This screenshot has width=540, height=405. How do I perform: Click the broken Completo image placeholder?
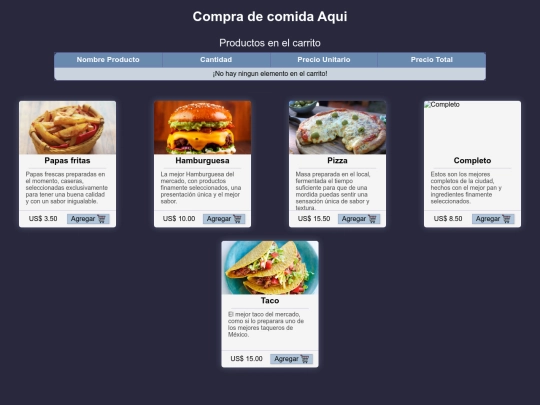click(472, 127)
